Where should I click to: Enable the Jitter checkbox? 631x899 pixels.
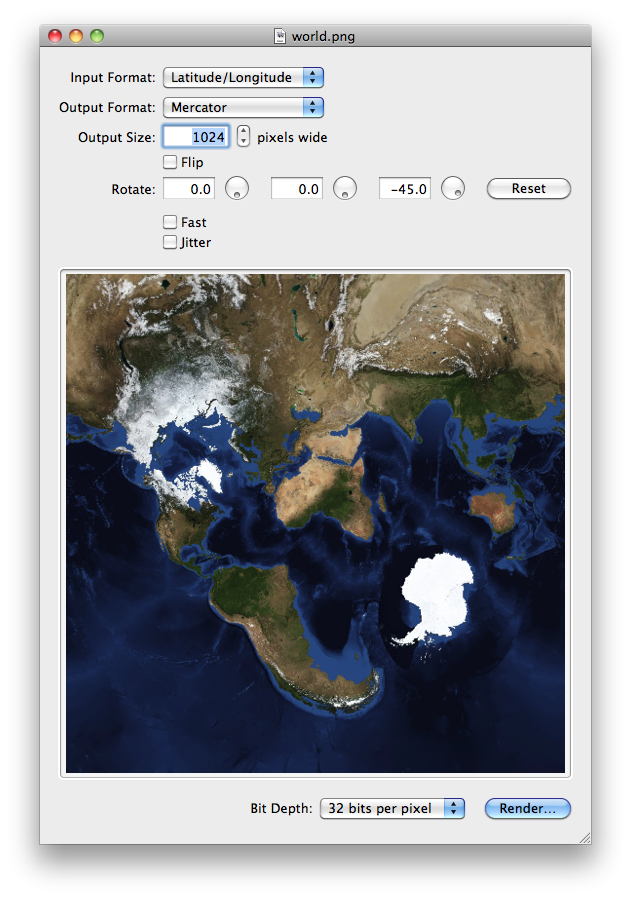click(170, 242)
